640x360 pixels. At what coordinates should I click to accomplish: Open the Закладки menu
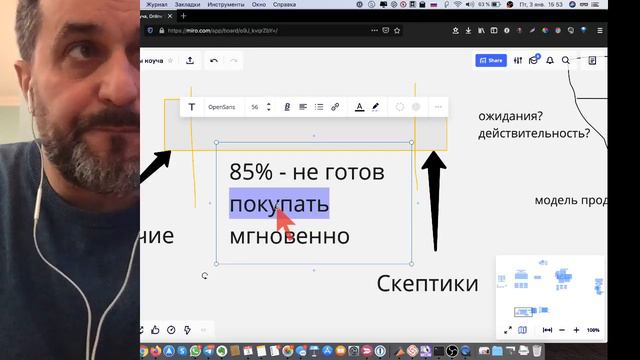pos(187,4)
